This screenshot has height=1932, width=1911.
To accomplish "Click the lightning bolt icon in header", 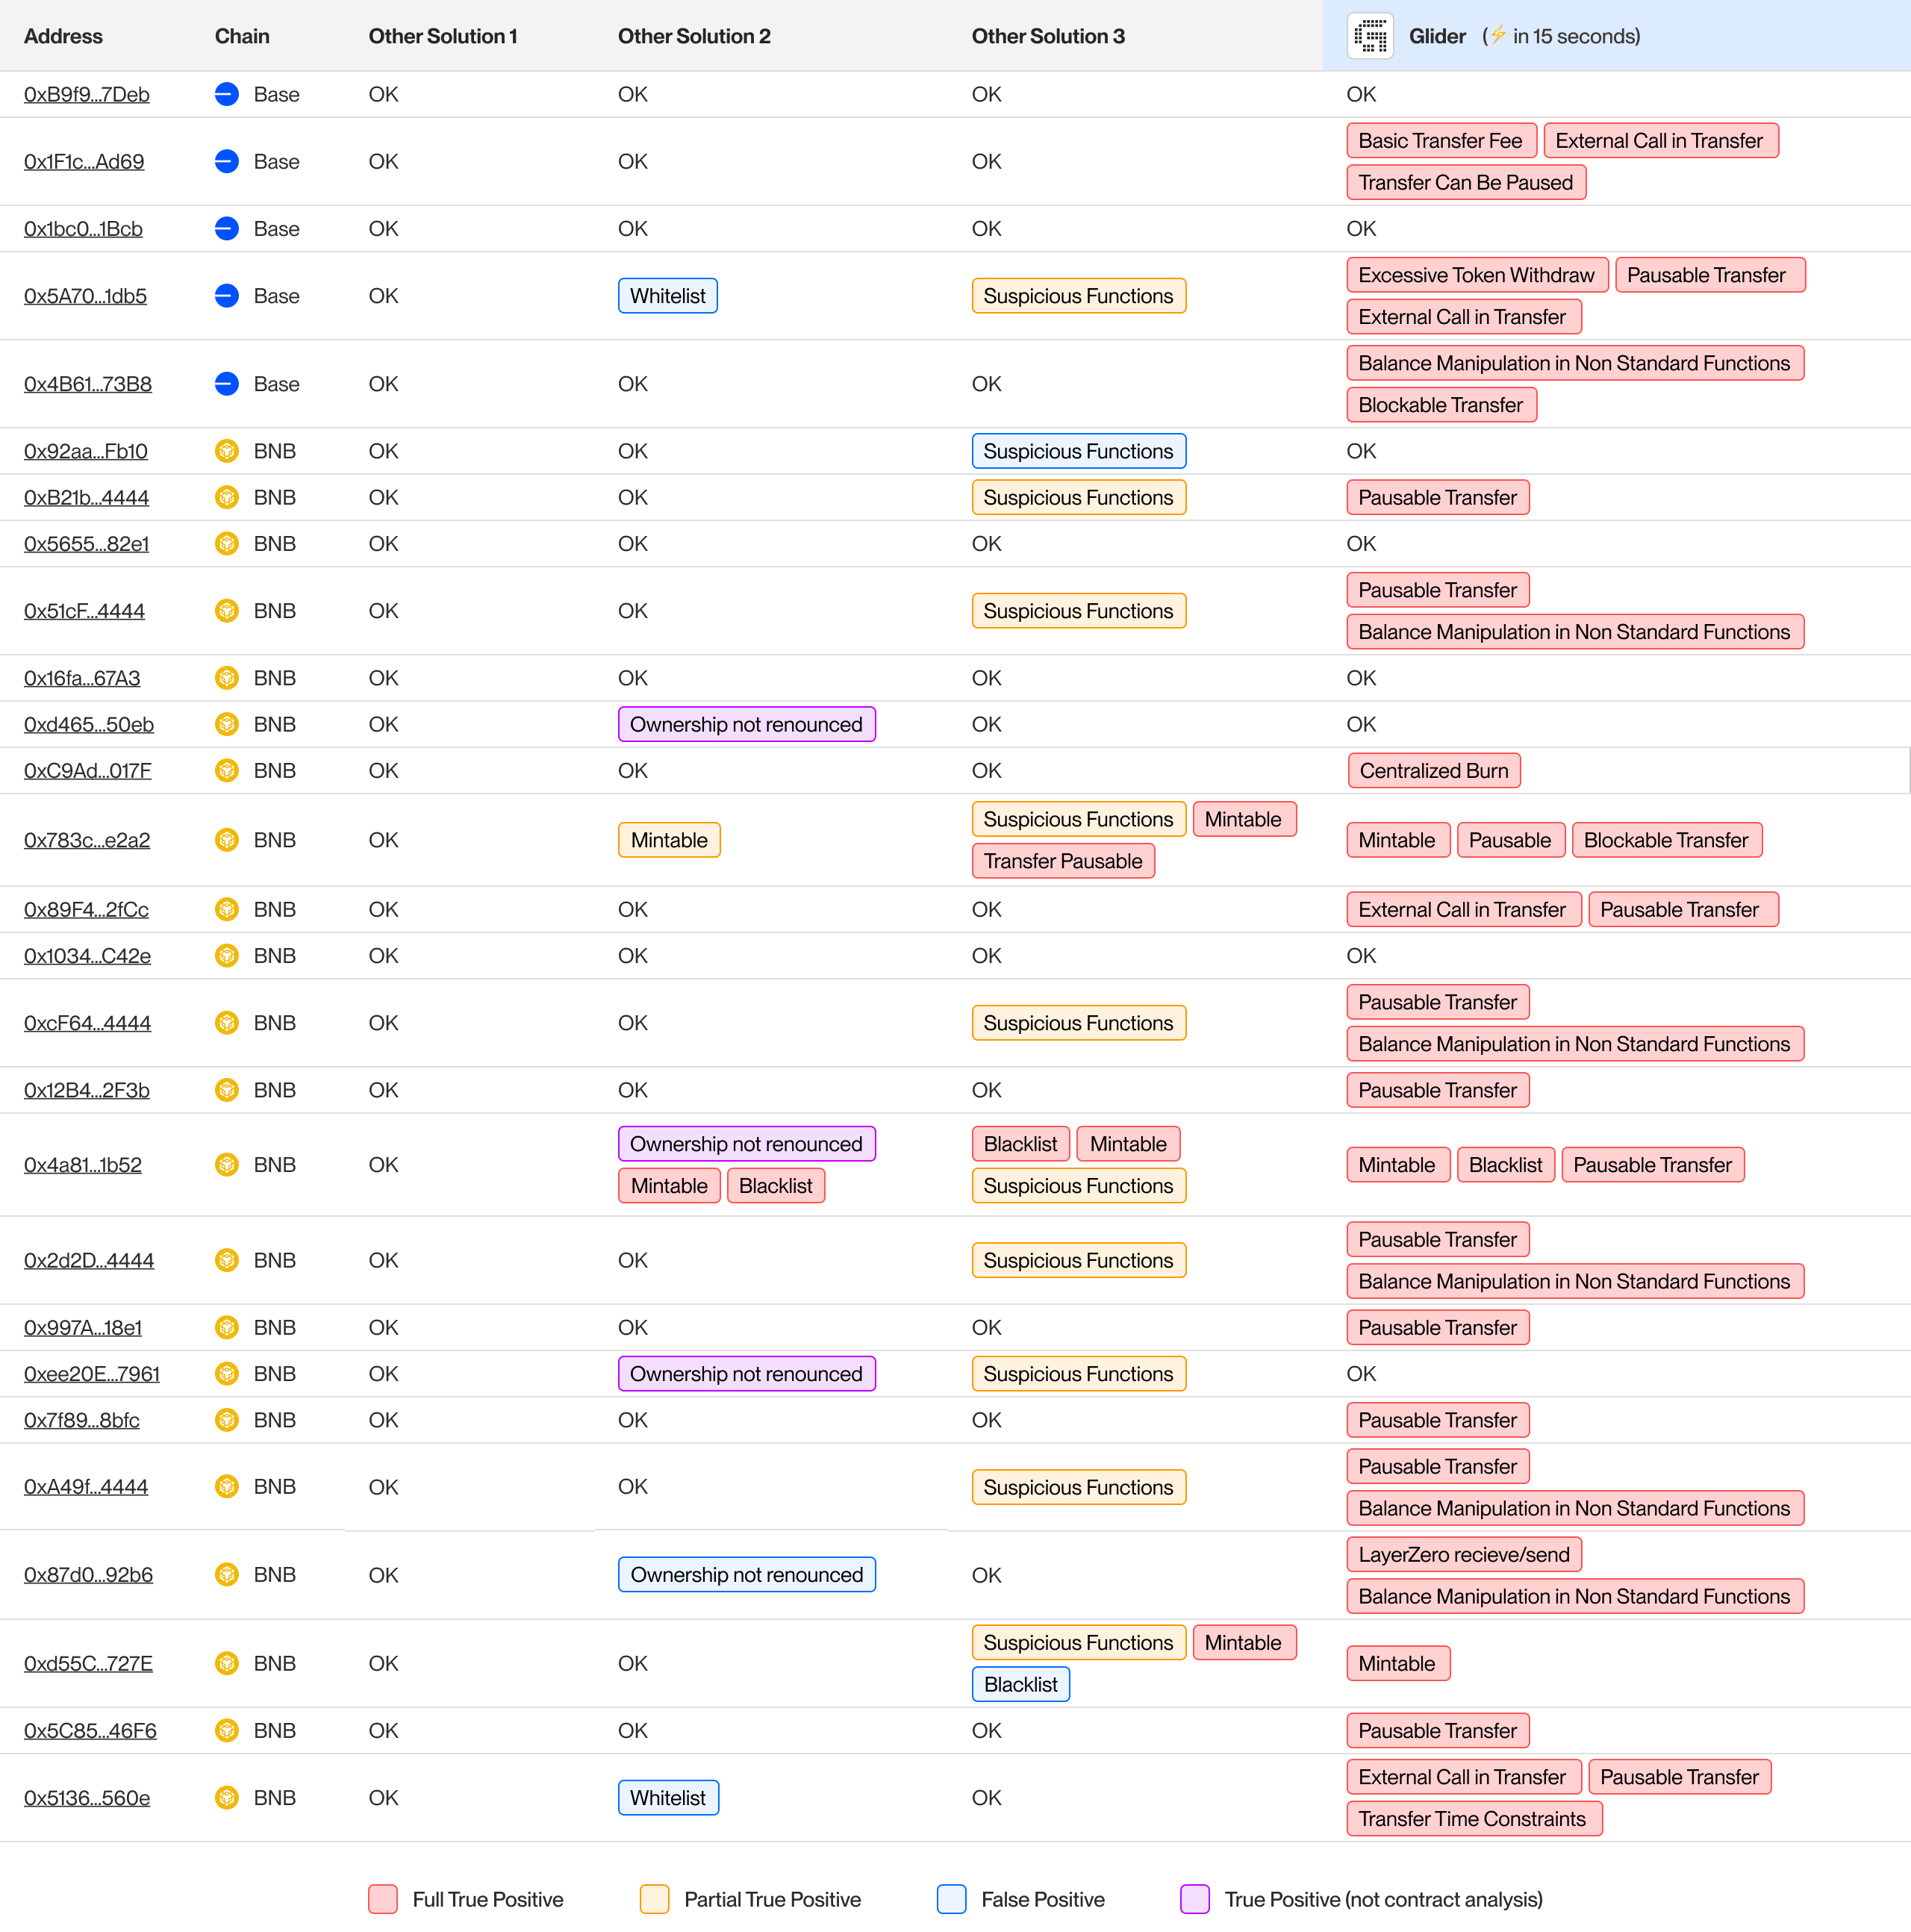I will pyautogui.click(x=1498, y=35).
